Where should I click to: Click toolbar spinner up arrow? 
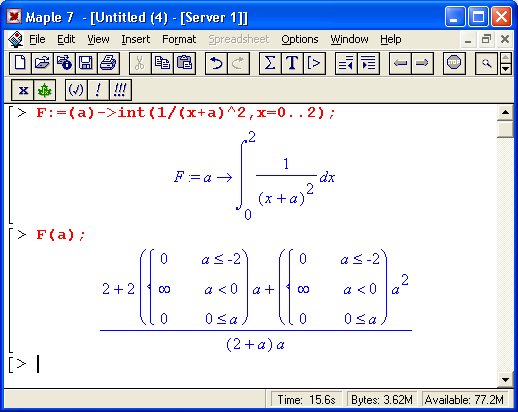[x=506, y=58]
